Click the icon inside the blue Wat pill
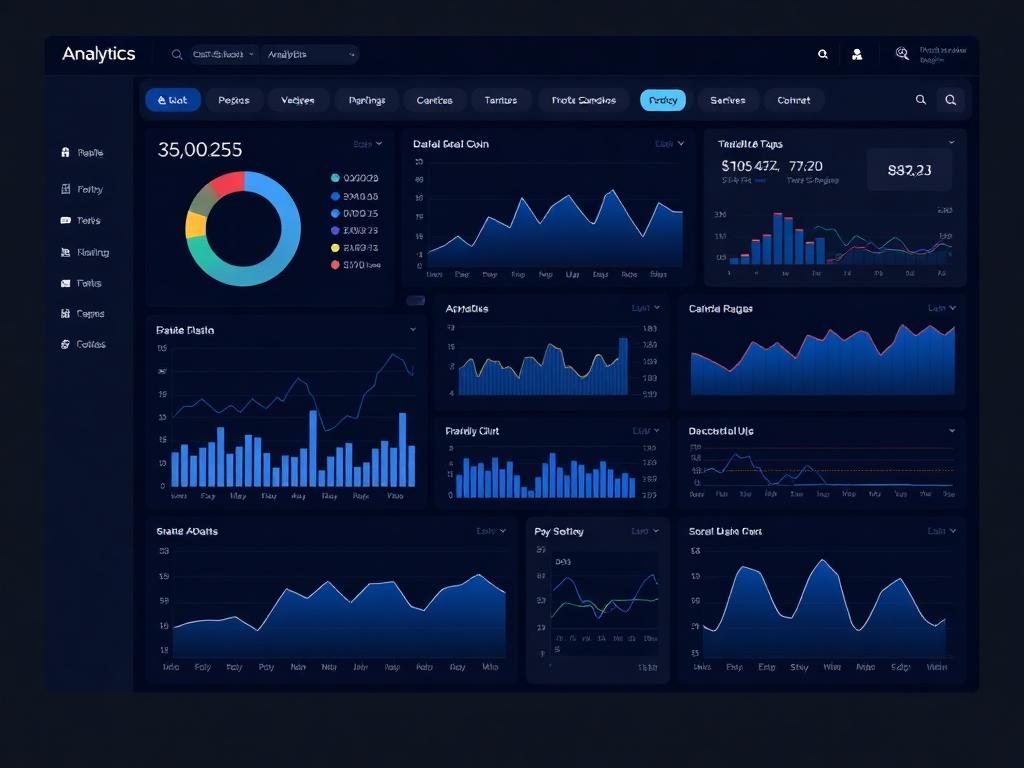 [161, 100]
